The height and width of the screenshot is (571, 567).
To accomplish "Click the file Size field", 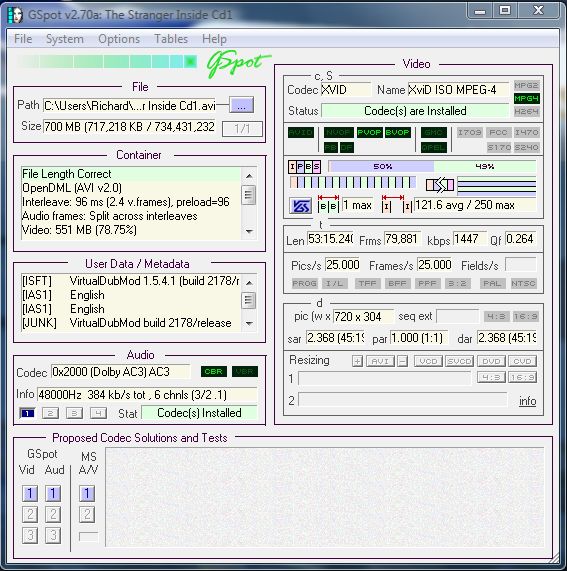I will click(129, 126).
